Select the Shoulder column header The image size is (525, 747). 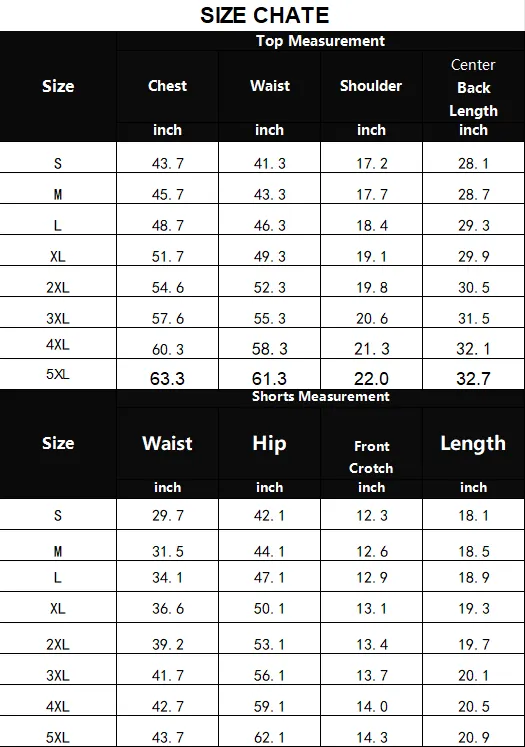[x=371, y=86]
